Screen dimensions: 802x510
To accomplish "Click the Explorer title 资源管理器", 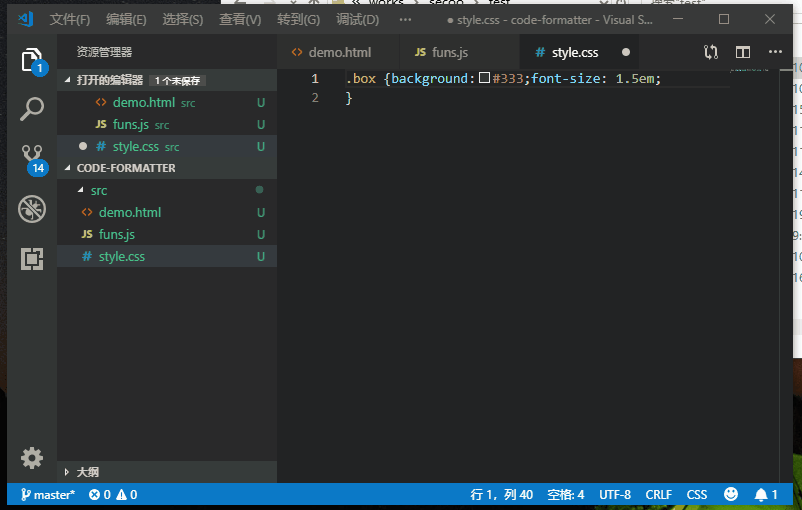I will click(x=104, y=52).
